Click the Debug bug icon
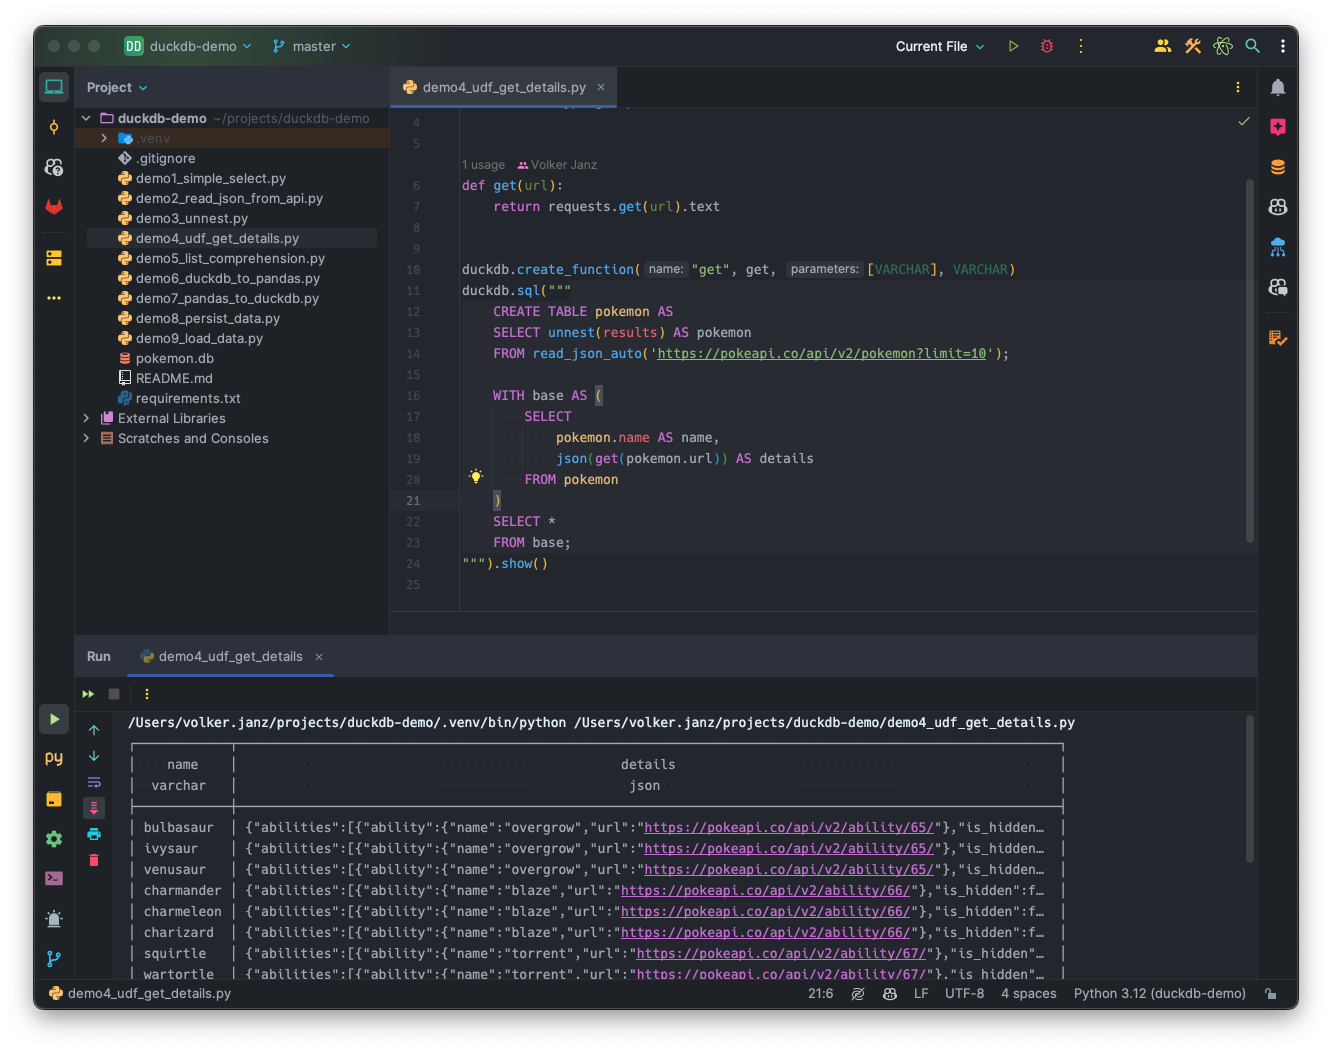1332x1051 pixels. (1047, 46)
